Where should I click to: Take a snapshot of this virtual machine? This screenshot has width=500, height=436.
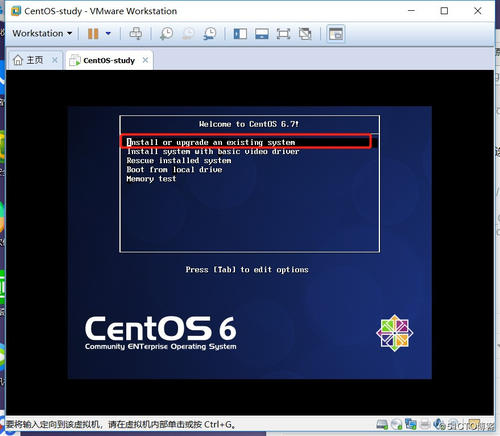(x=166, y=34)
